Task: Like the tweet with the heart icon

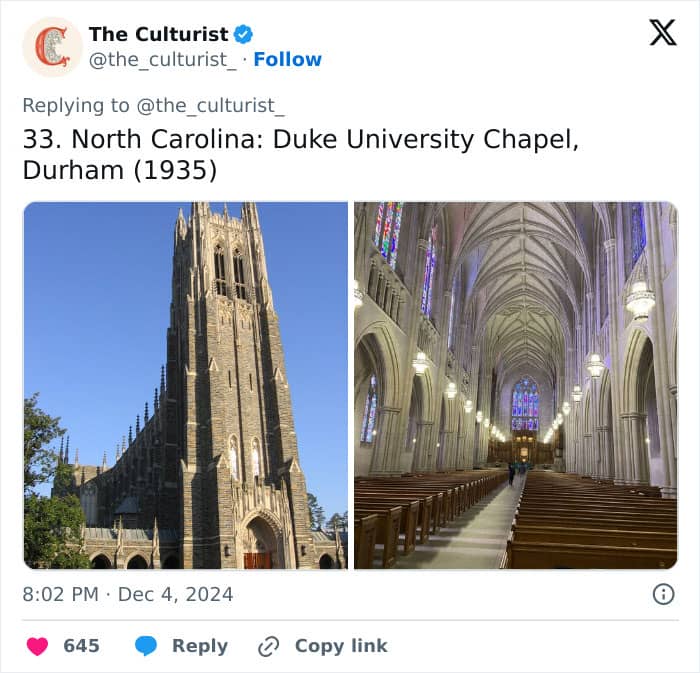Action: pyautogui.click(x=37, y=646)
